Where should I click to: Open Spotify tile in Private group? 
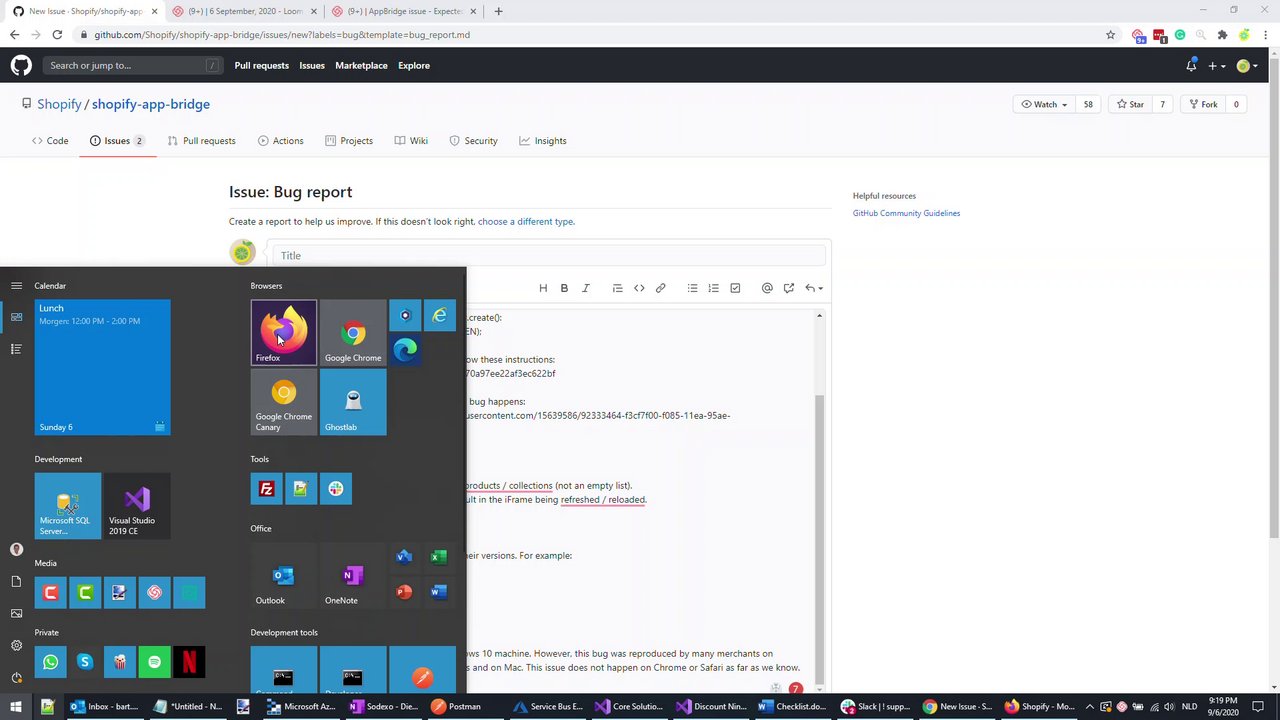(x=154, y=662)
